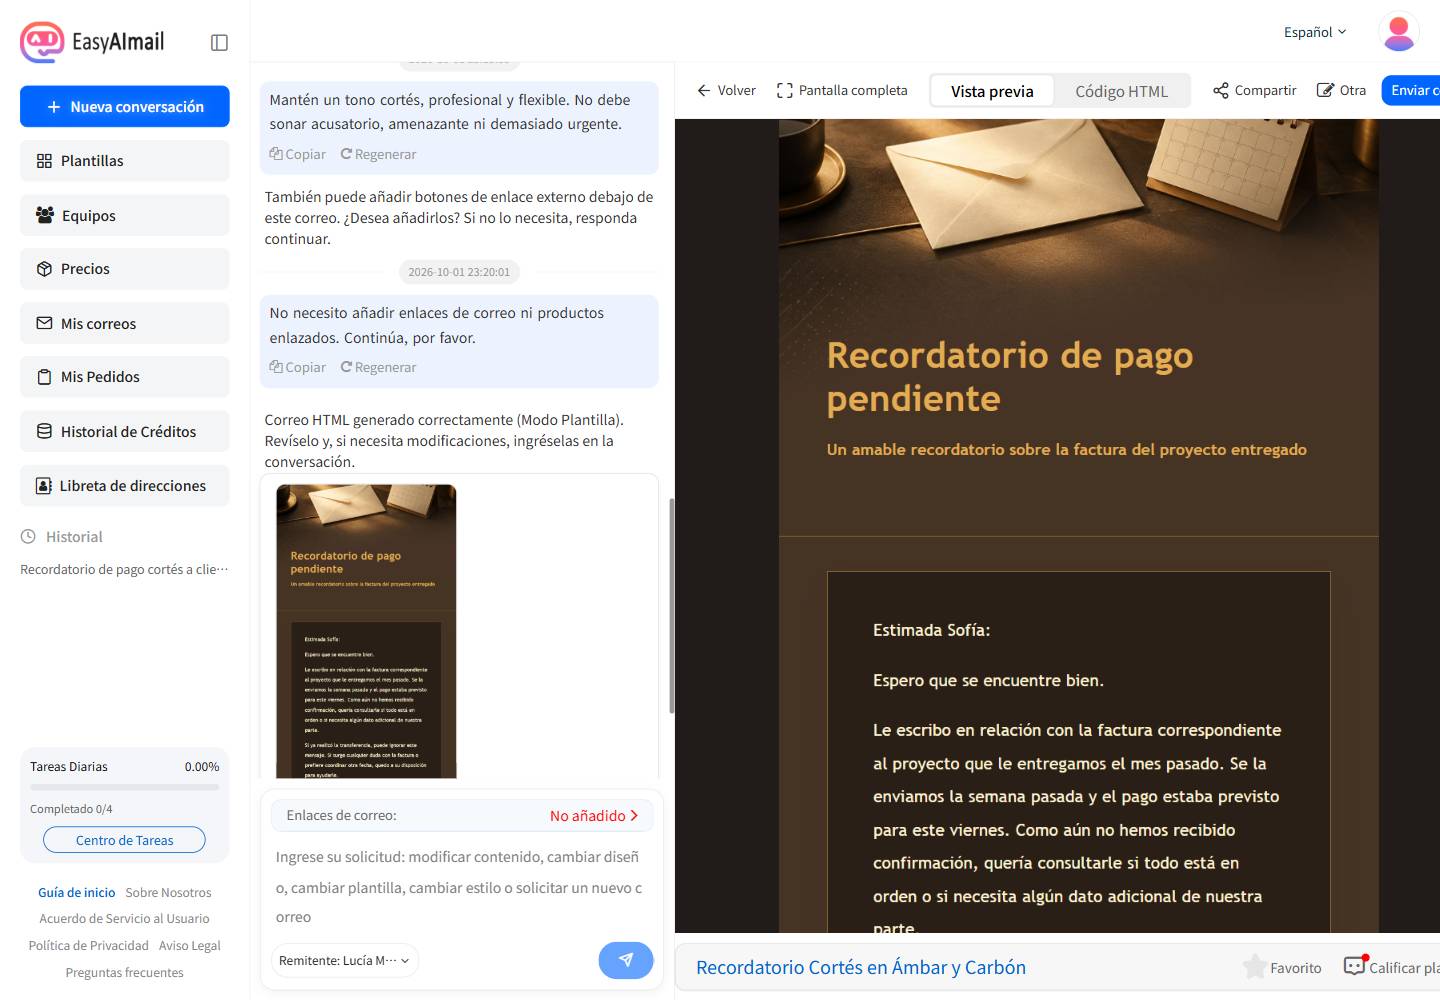Click the Calificar plantilla chat icon
The height and width of the screenshot is (1000, 1440).
pyautogui.click(x=1355, y=966)
